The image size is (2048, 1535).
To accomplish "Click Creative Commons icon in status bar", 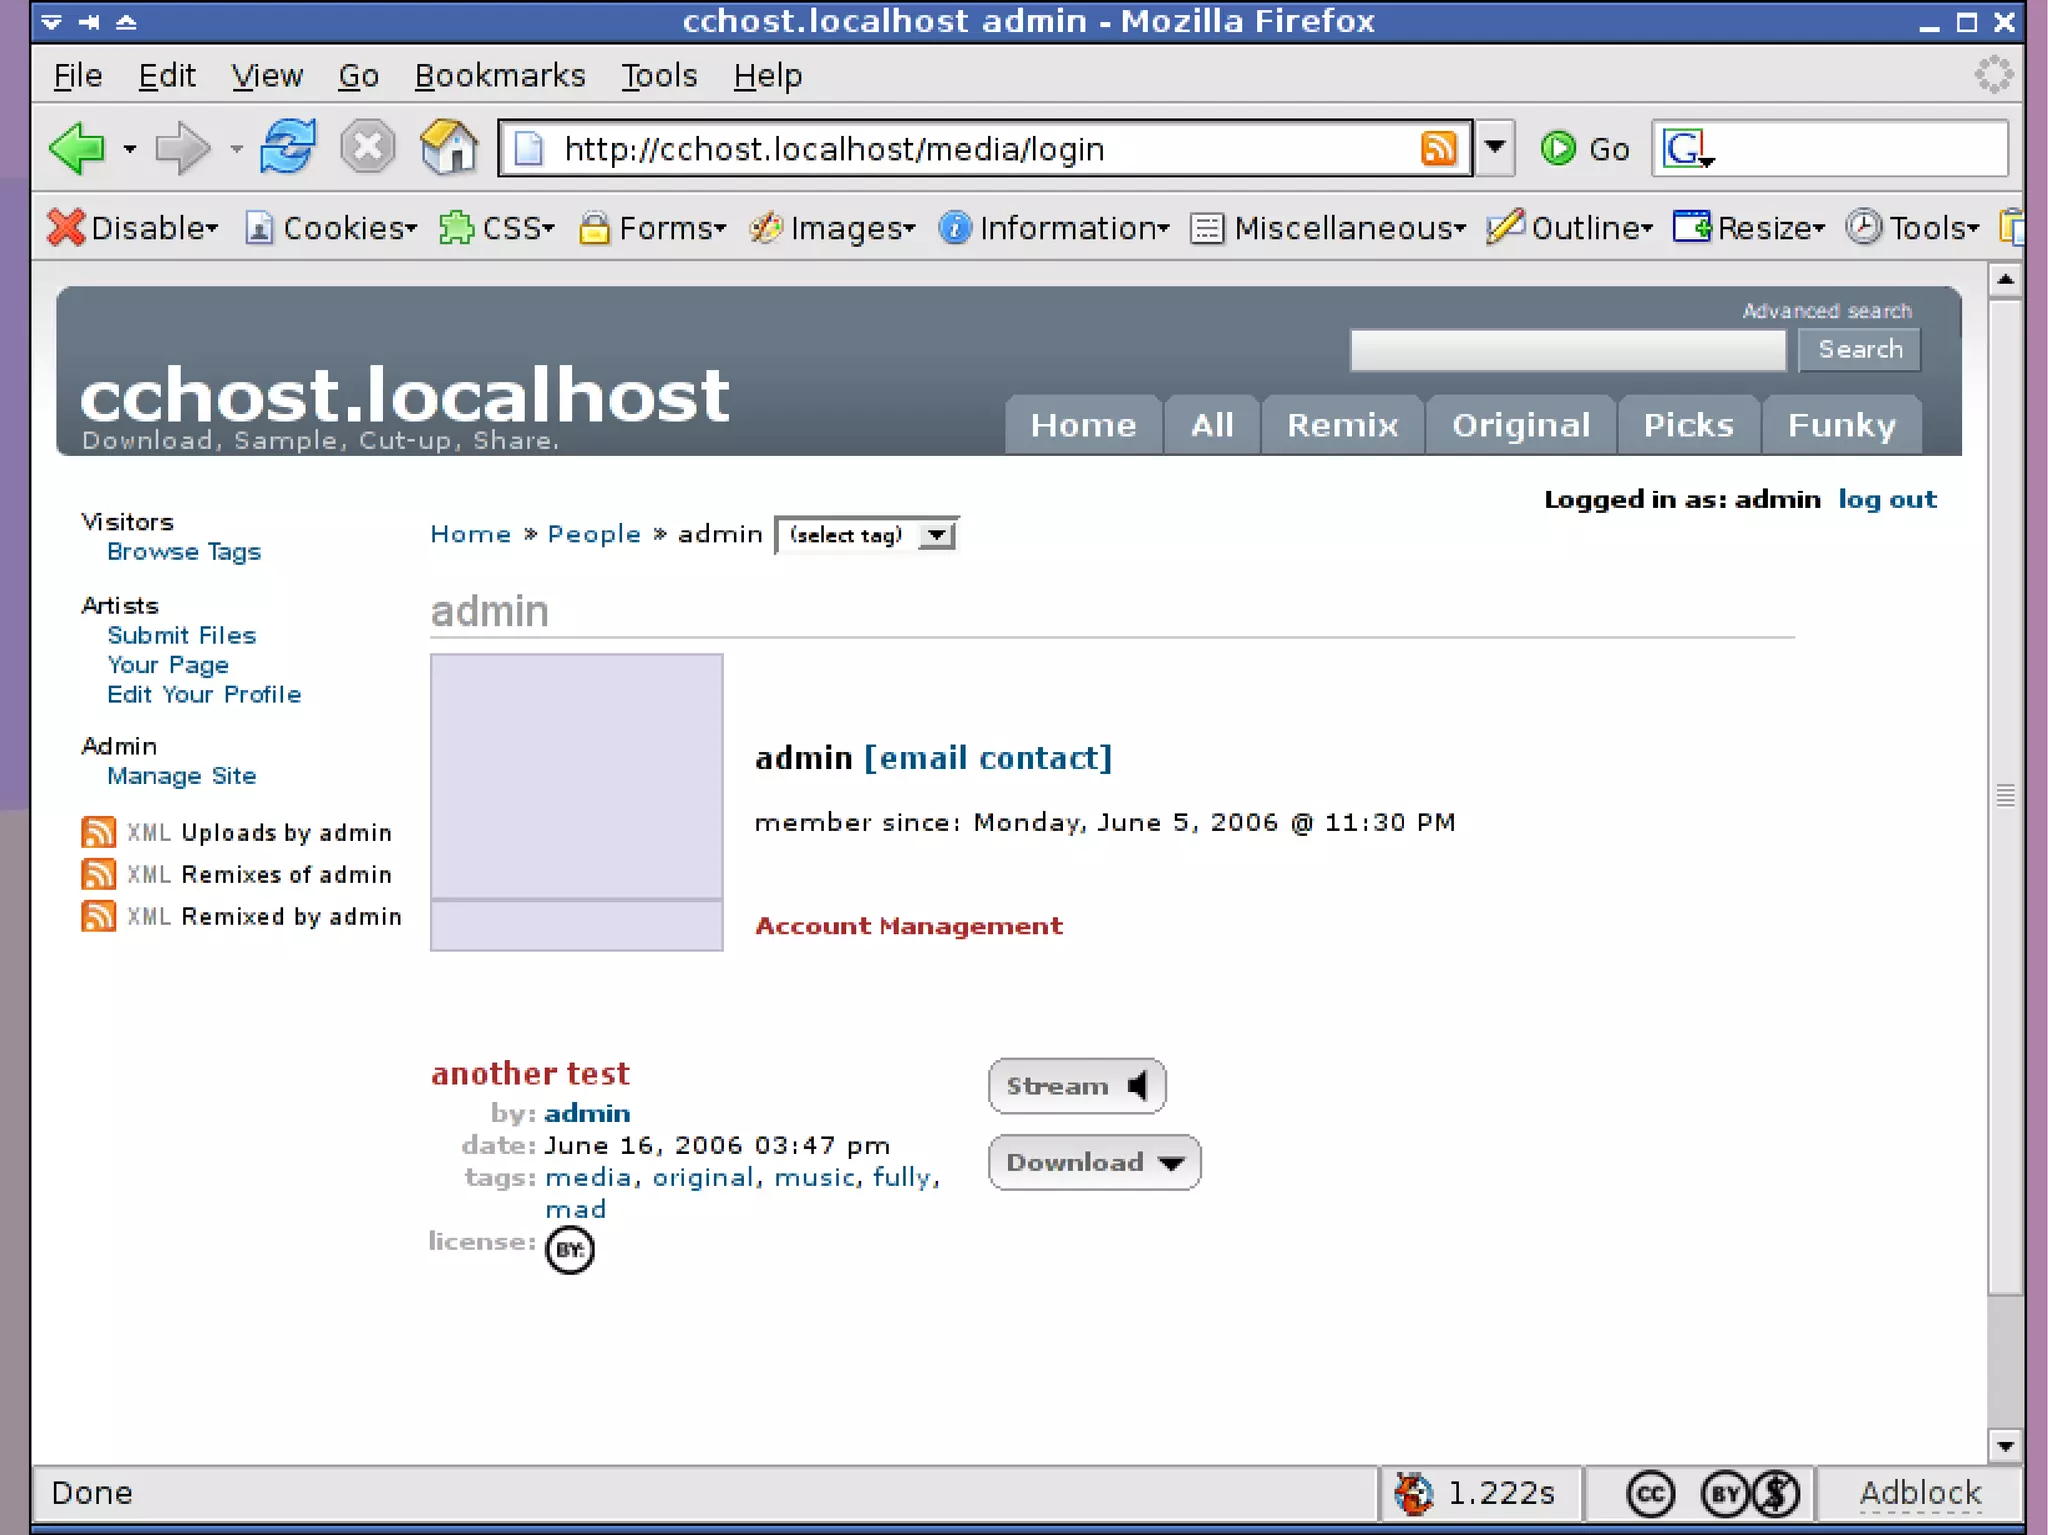I will [x=1650, y=1494].
